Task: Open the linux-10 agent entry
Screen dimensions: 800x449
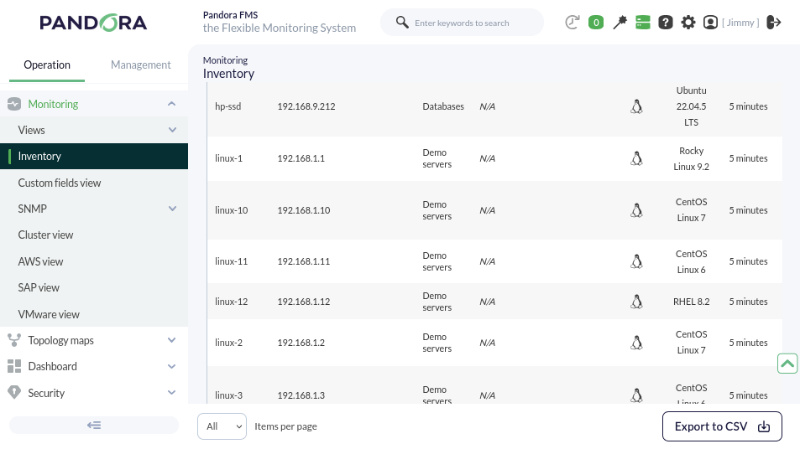Action: coord(232,210)
